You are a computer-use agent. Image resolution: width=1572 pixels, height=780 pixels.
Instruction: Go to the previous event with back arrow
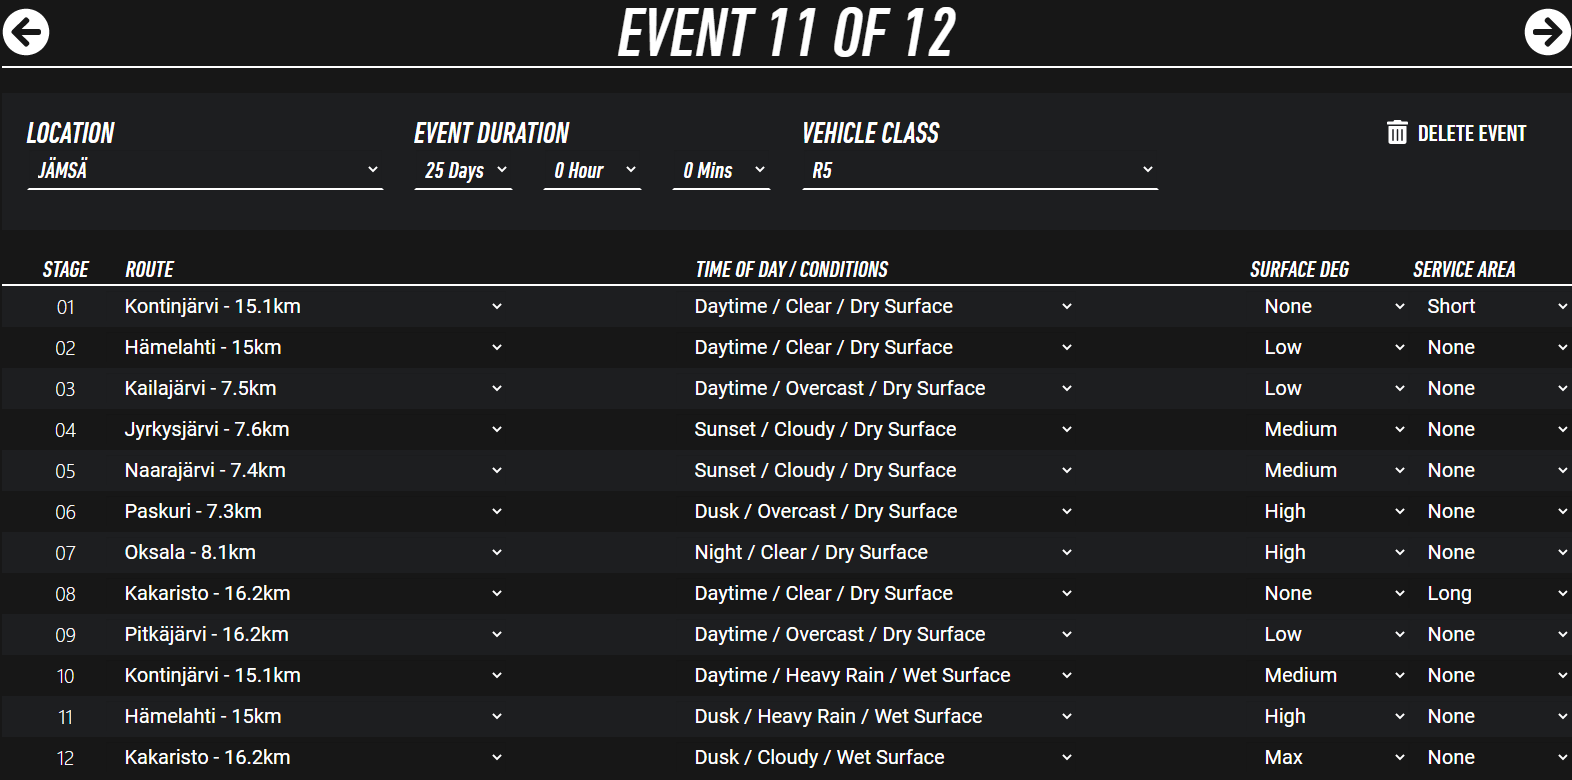26,32
